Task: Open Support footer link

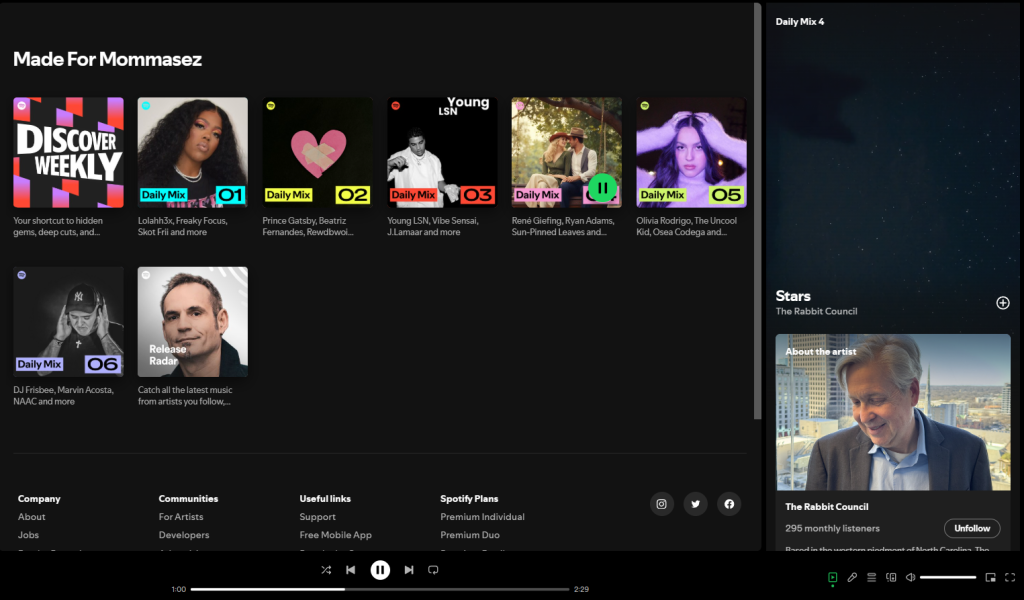Action: point(317,516)
